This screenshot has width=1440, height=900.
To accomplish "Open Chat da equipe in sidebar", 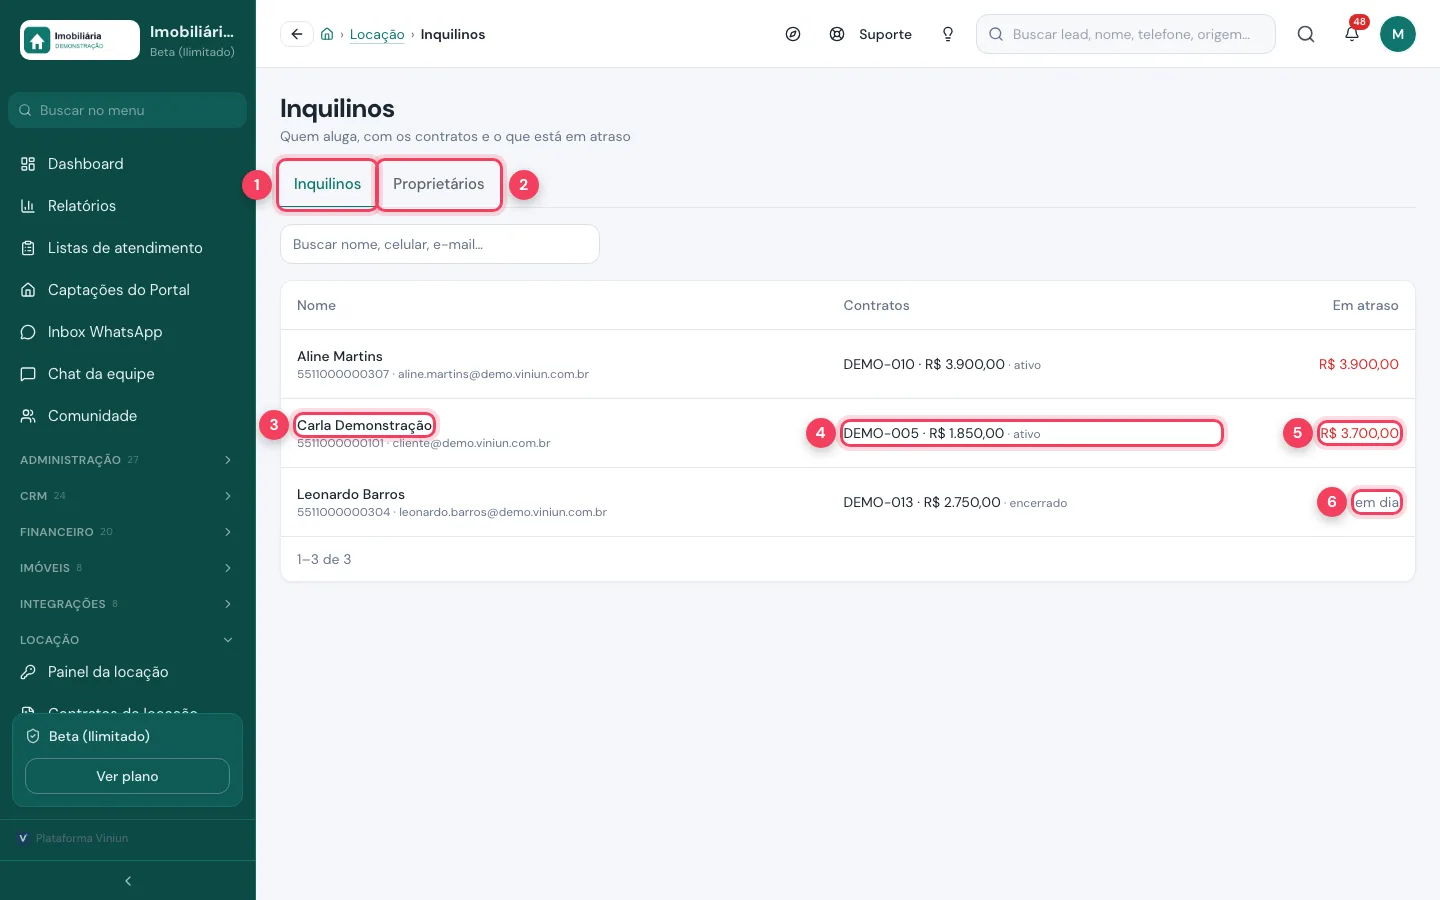I will point(128,374).
